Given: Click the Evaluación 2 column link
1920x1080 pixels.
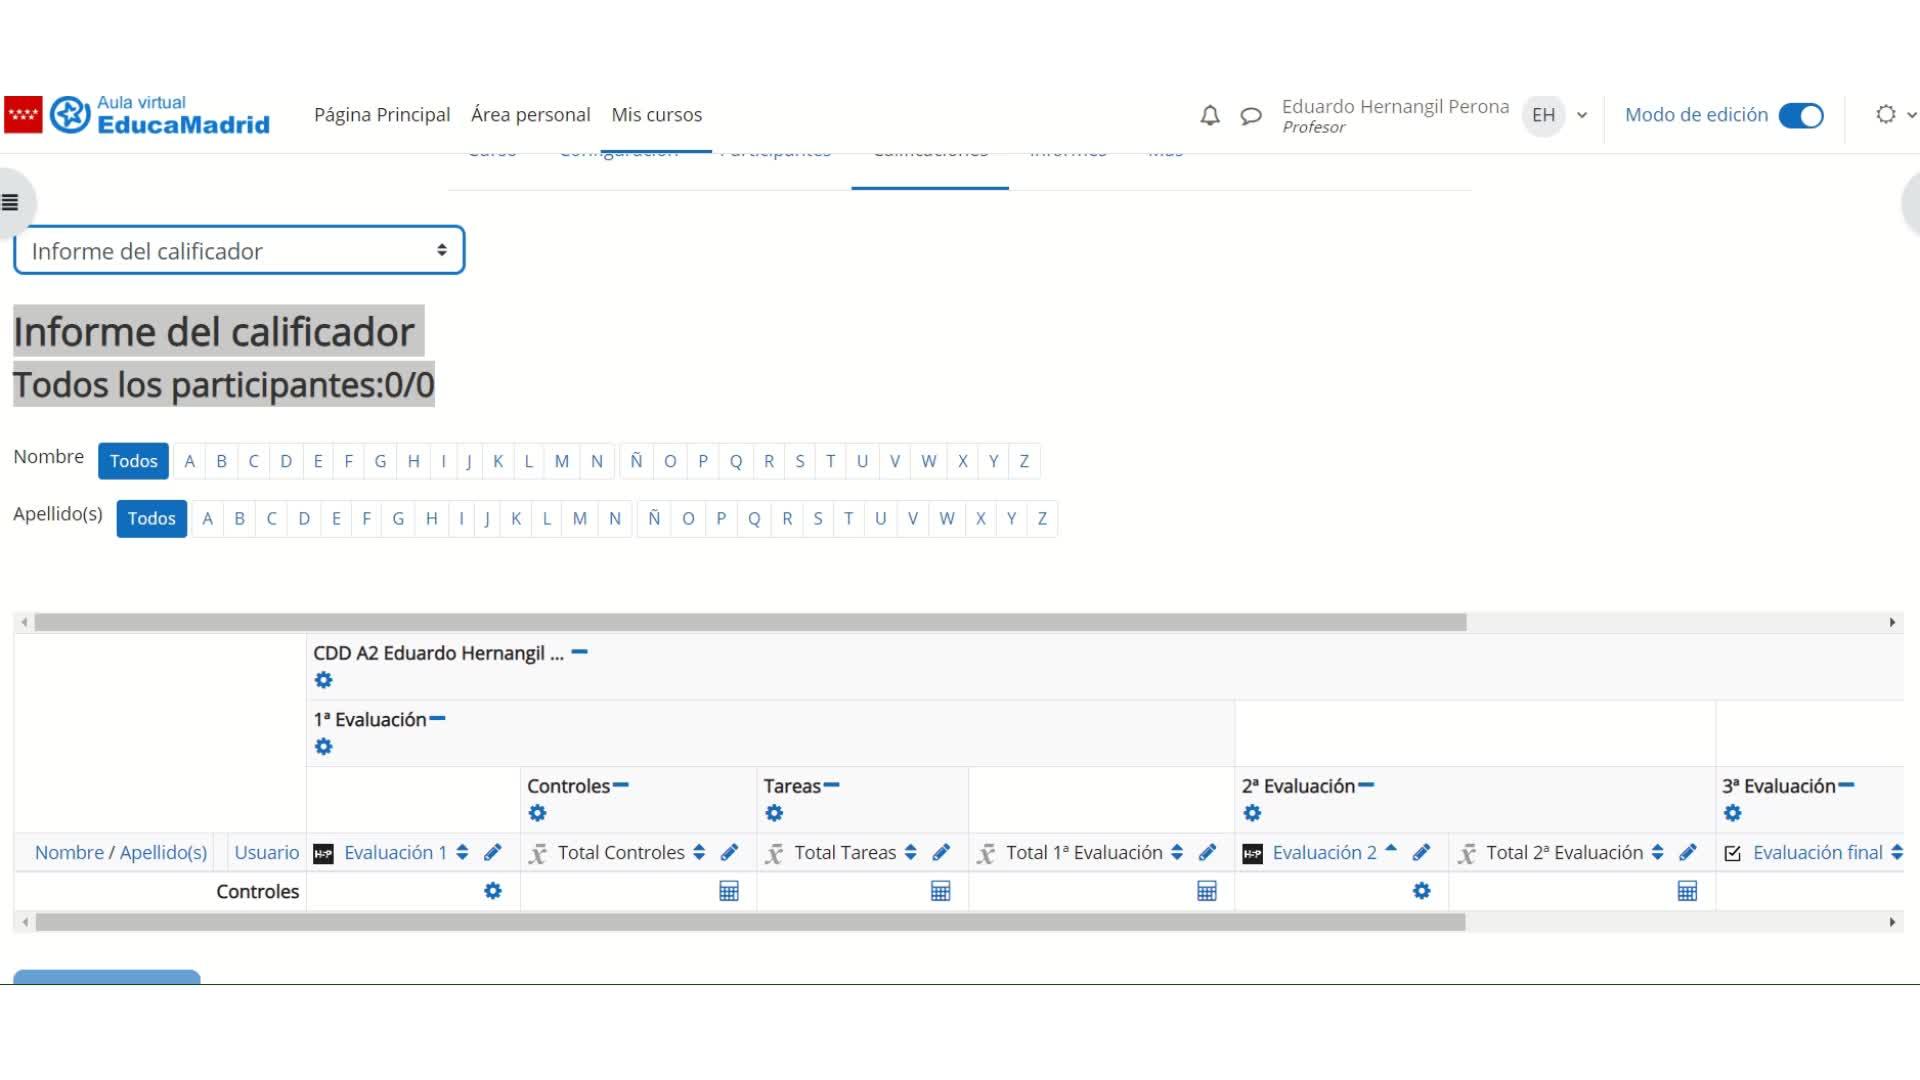Looking at the screenshot, I should tap(1324, 853).
